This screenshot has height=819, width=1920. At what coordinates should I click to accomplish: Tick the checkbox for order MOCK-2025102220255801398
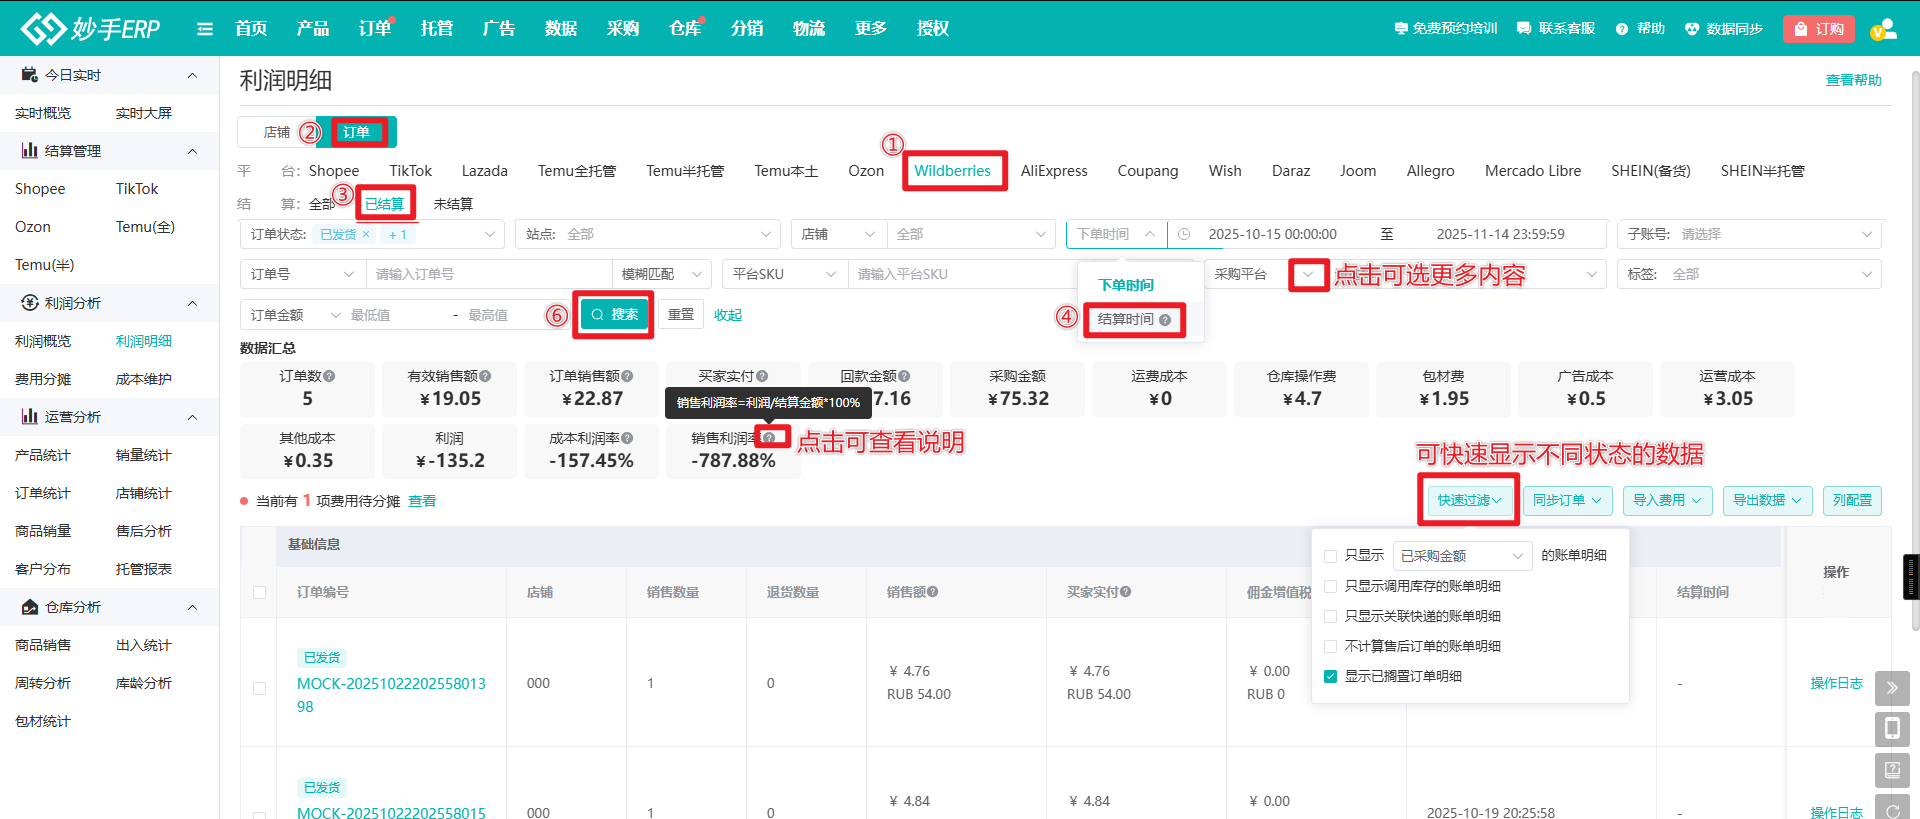pos(260,688)
